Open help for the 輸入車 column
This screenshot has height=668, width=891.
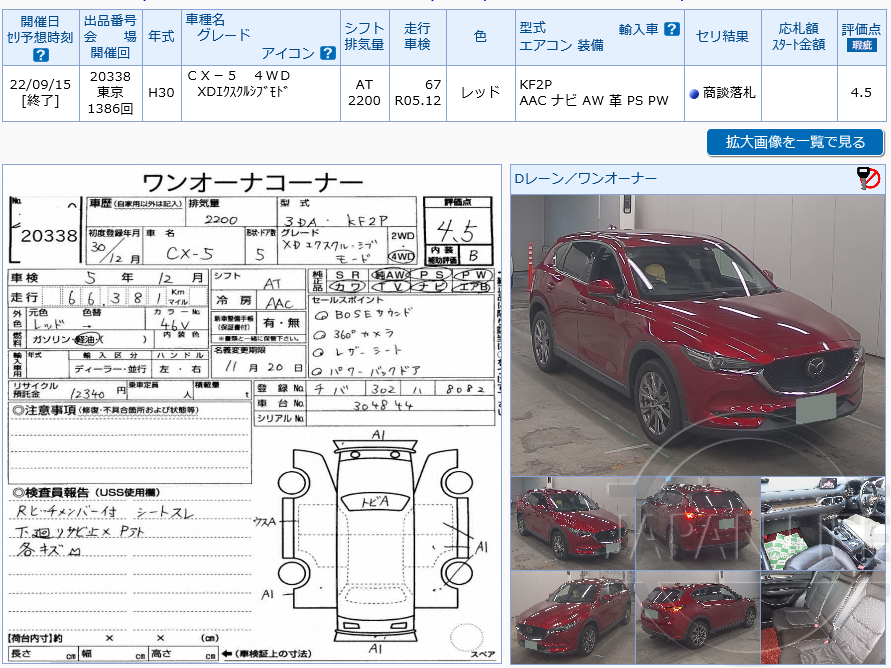pos(670,29)
